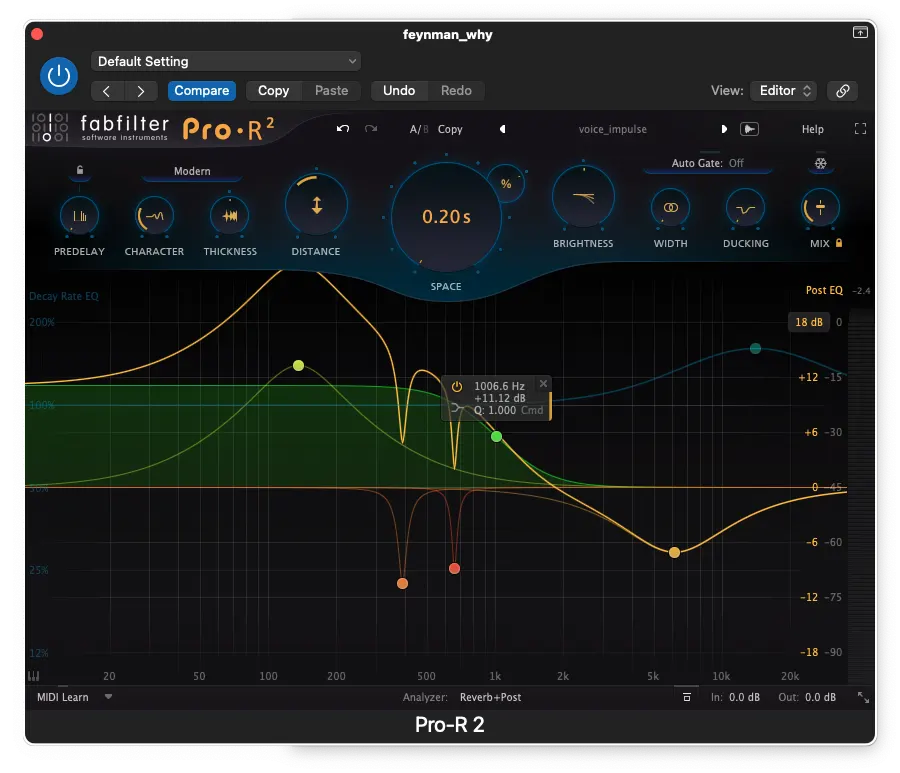Select next preset with right triangle

724,129
